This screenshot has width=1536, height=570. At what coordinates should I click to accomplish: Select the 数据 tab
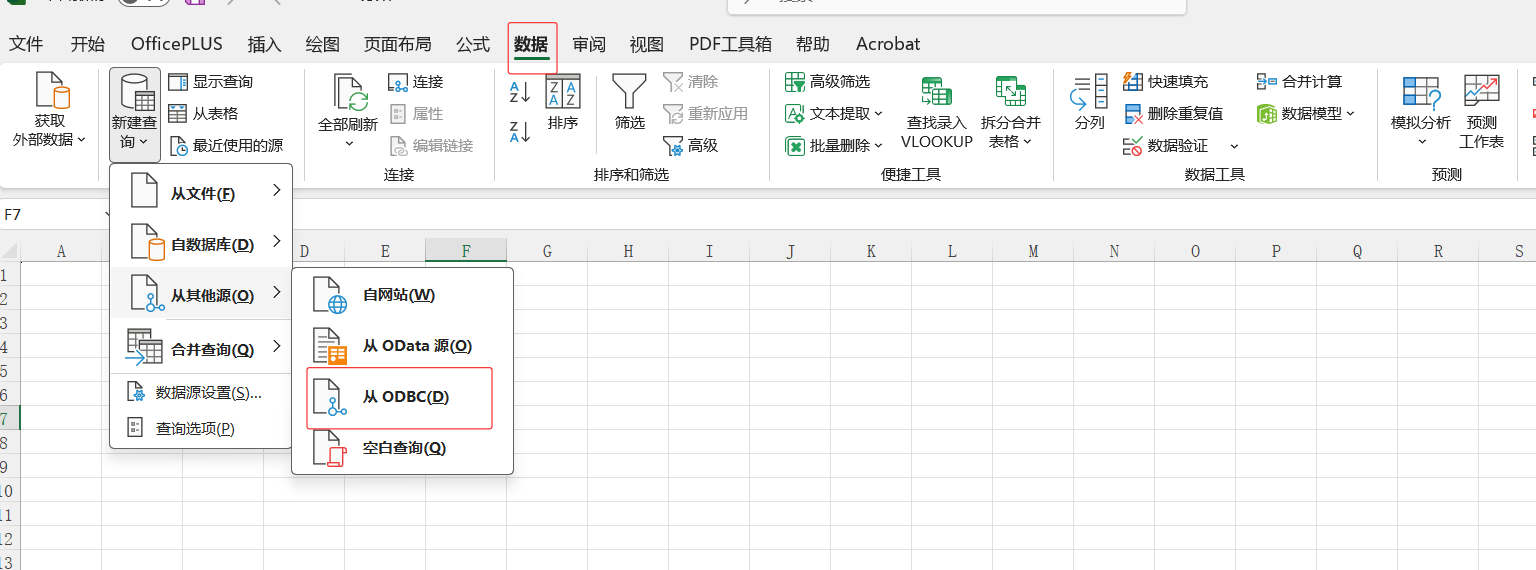tap(531, 44)
